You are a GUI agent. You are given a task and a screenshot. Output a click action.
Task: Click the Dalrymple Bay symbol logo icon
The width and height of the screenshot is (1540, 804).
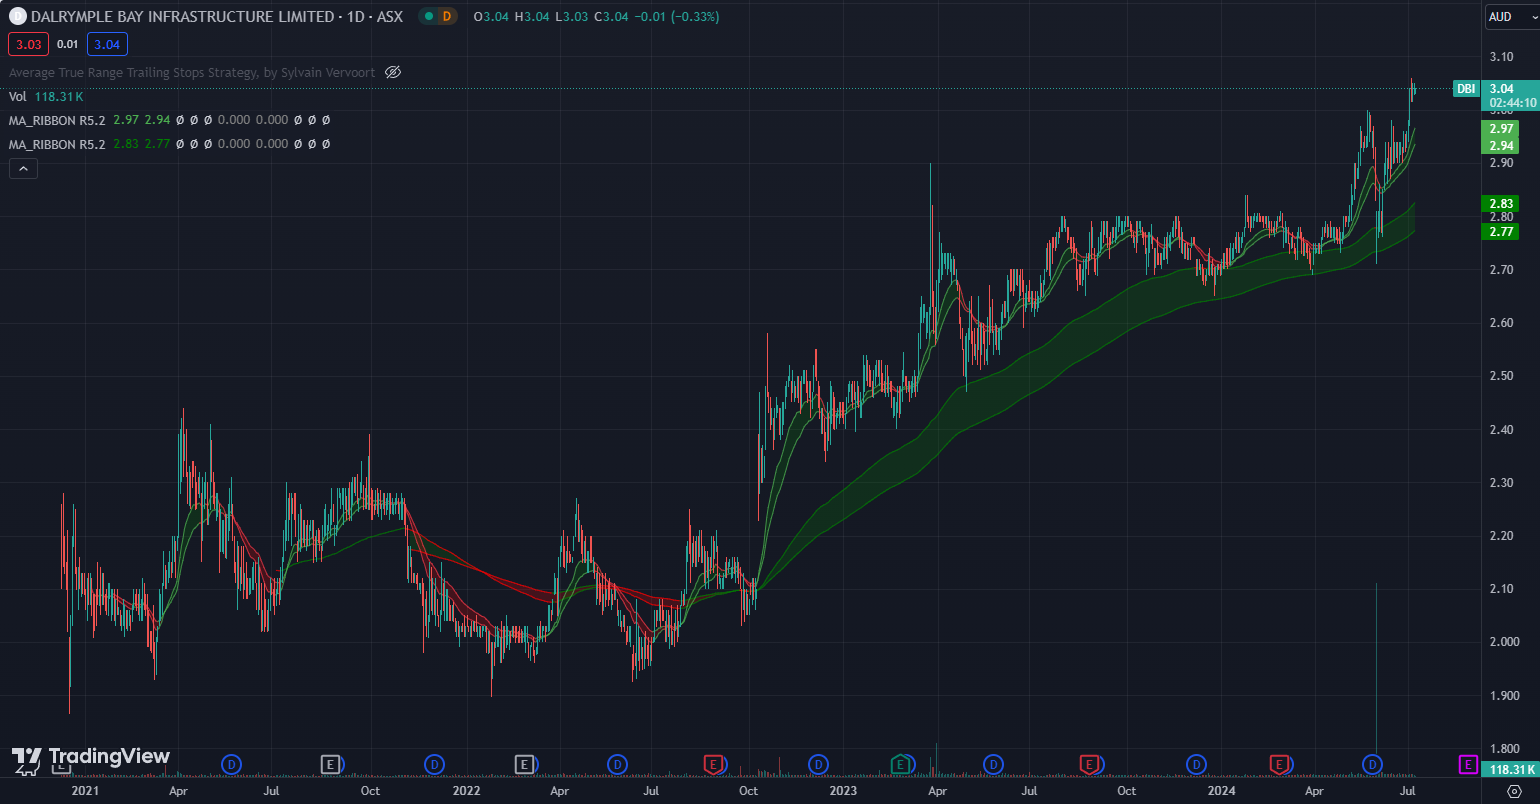tap(17, 16)
